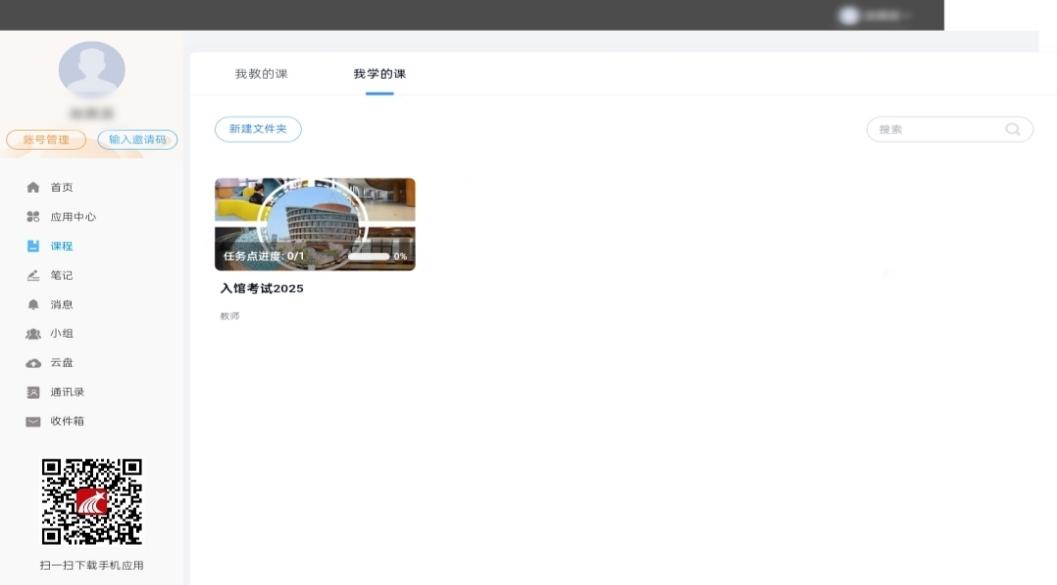Expand the user account menu at top right

877,15
